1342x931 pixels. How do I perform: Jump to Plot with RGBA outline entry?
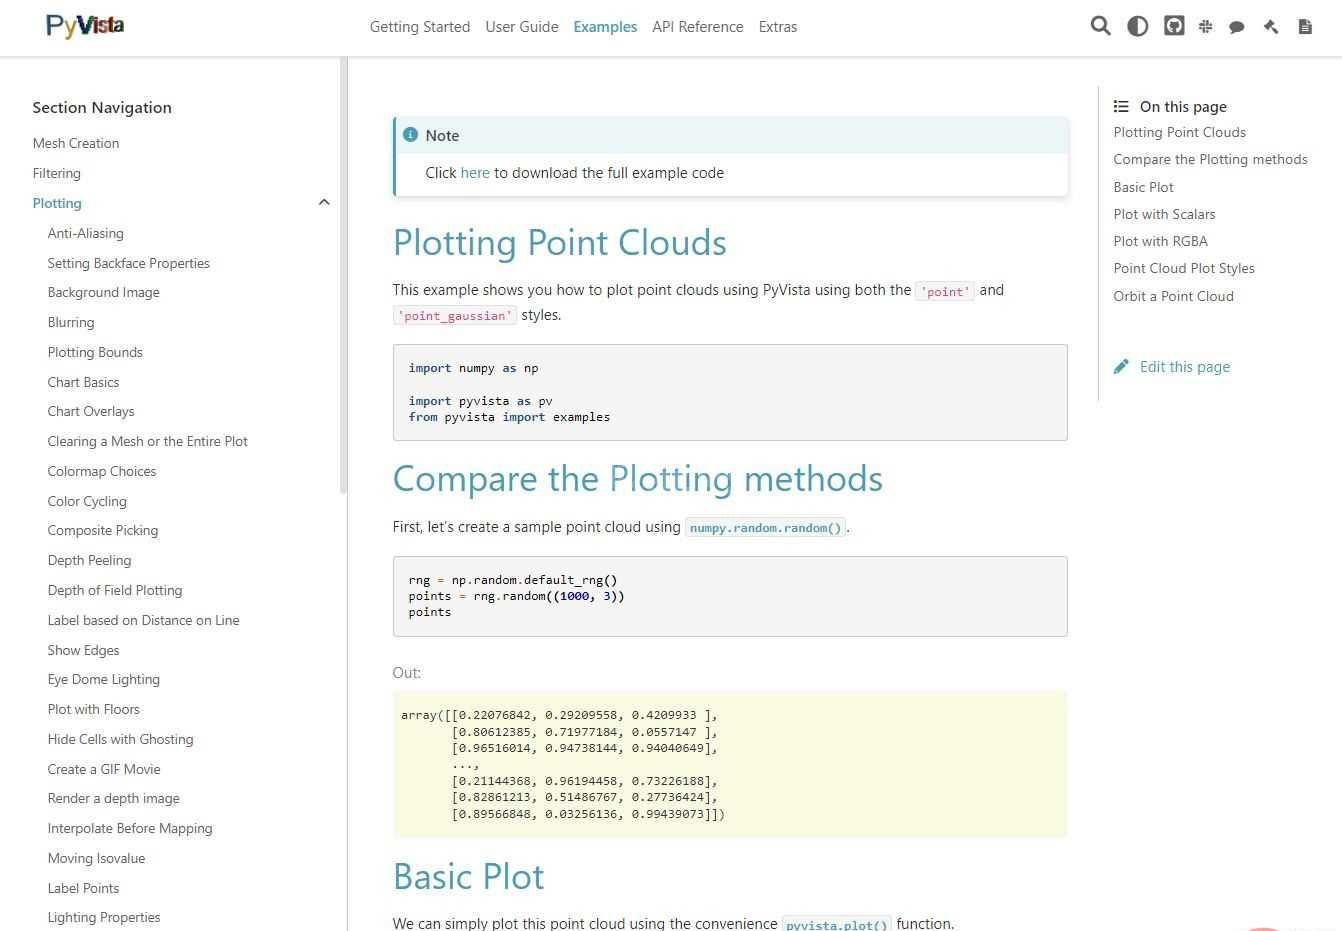pos(1160,241)
